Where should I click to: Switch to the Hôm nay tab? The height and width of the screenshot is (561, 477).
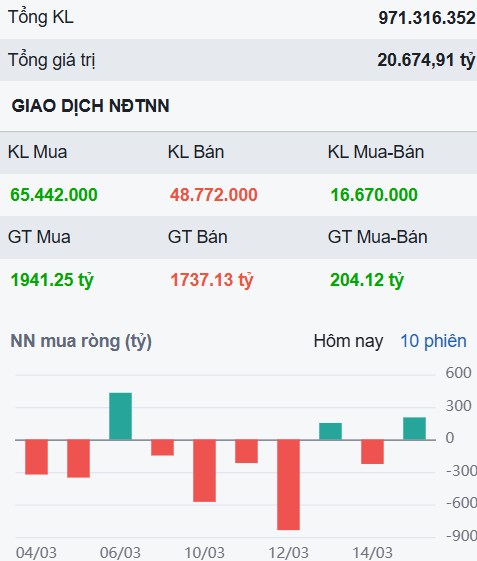tap(348, 341)
